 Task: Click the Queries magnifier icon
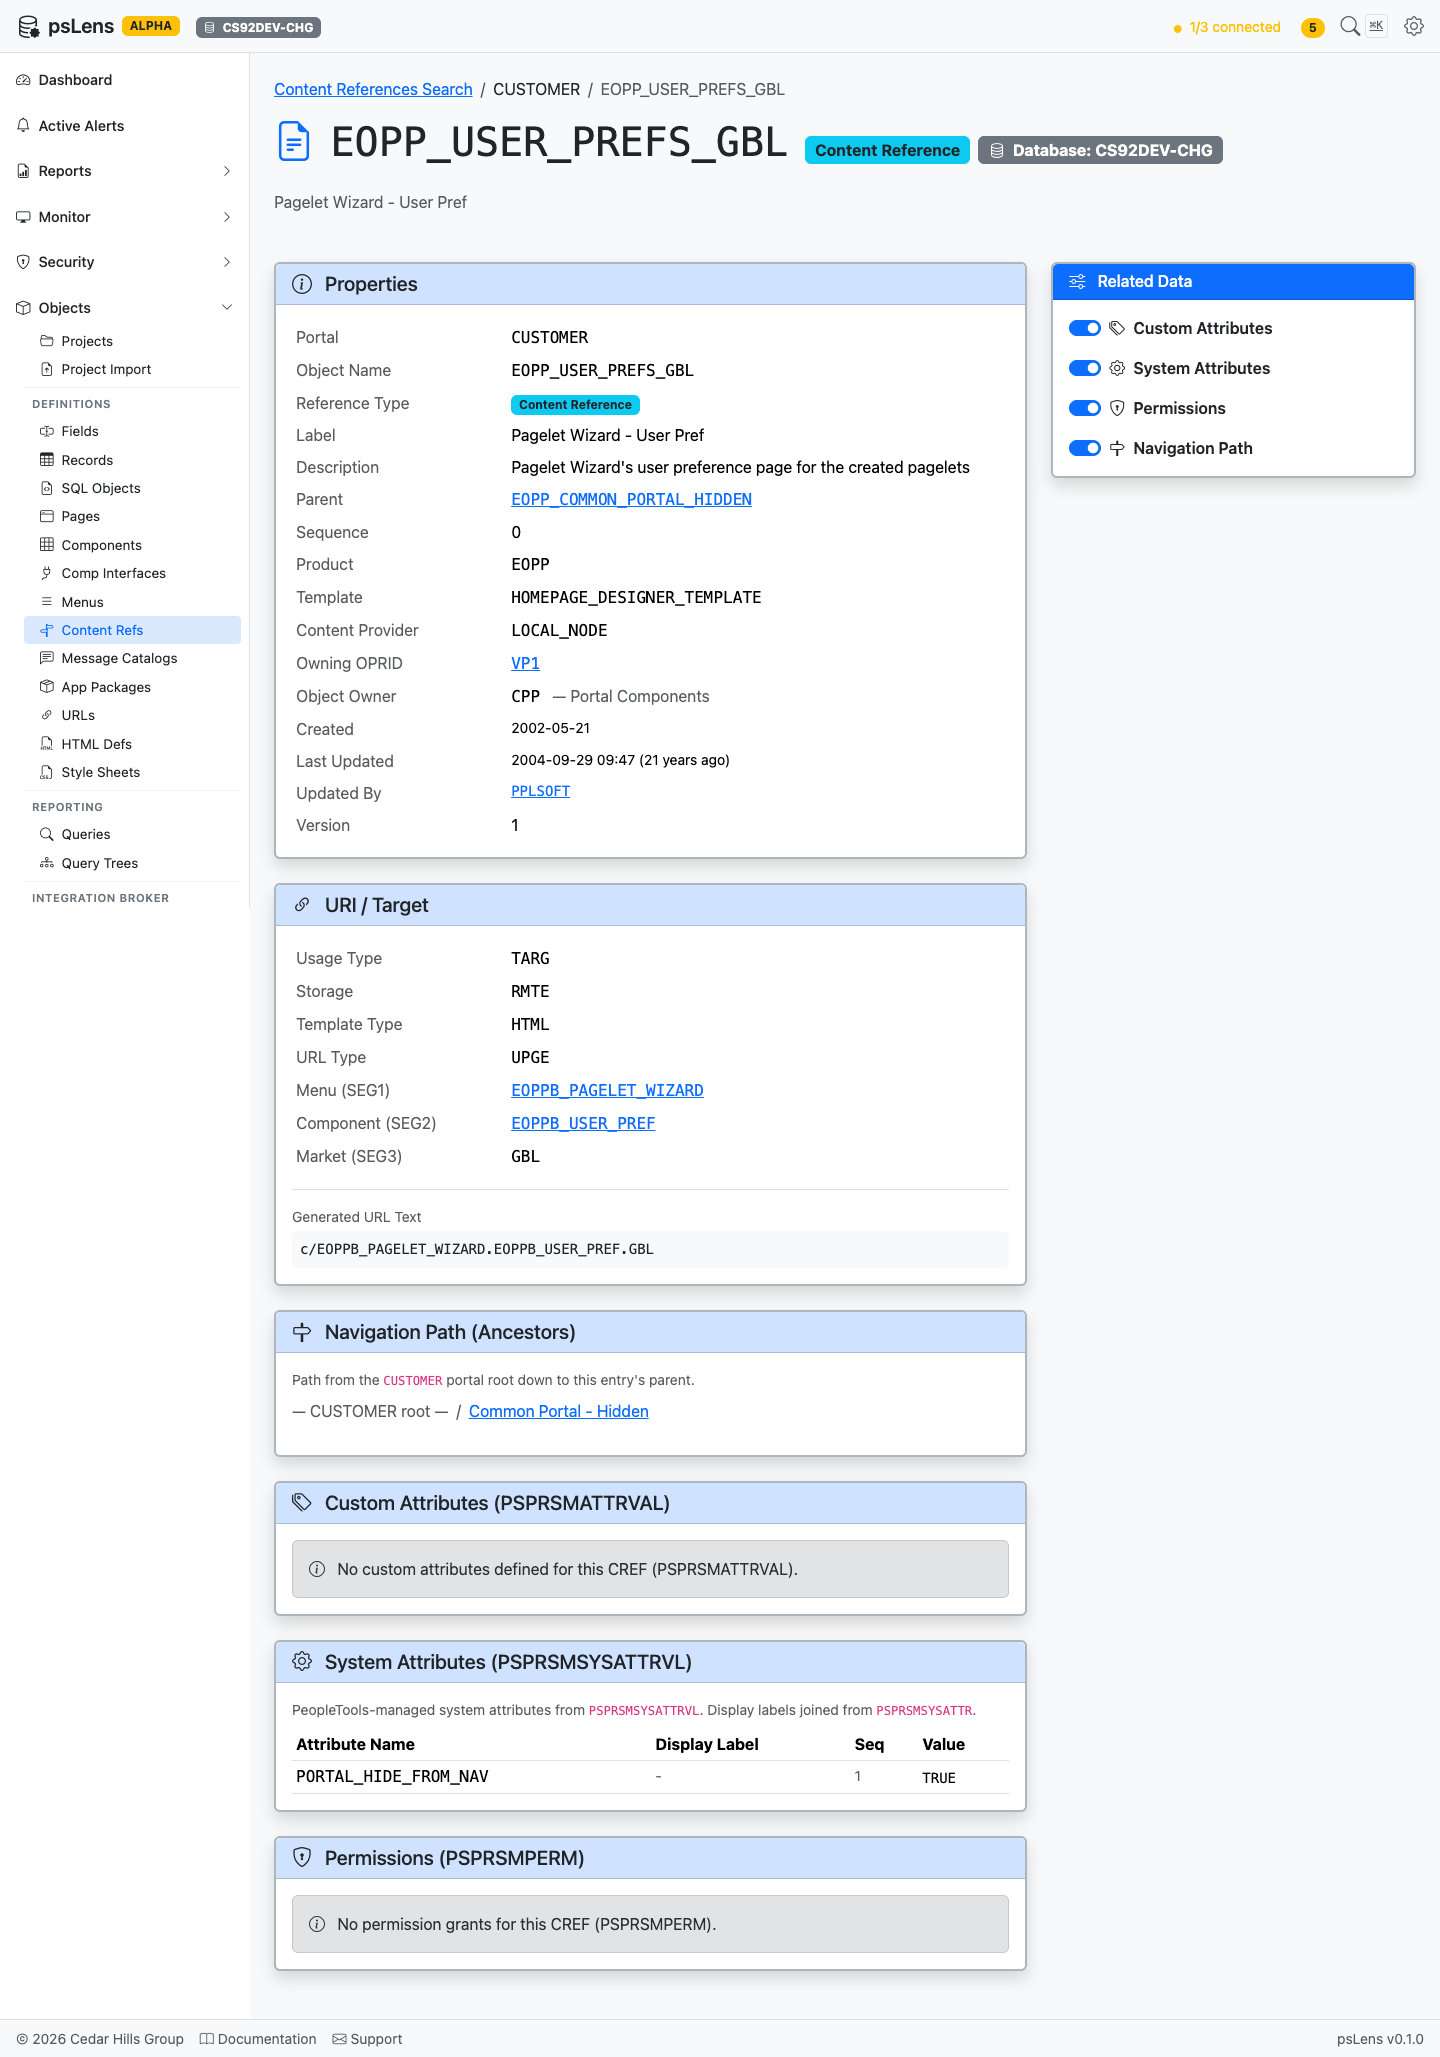[47, 834]
